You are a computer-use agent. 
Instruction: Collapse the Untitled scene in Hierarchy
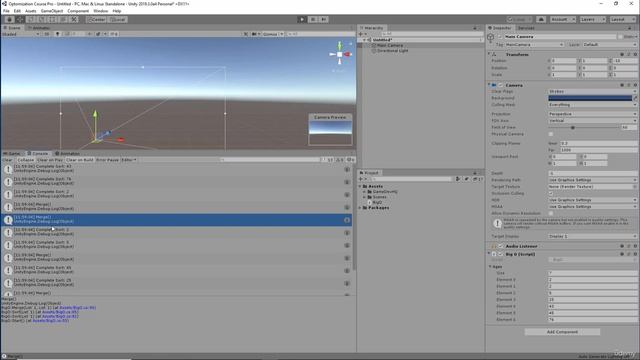pyautogui.click(x=364, y=40)
